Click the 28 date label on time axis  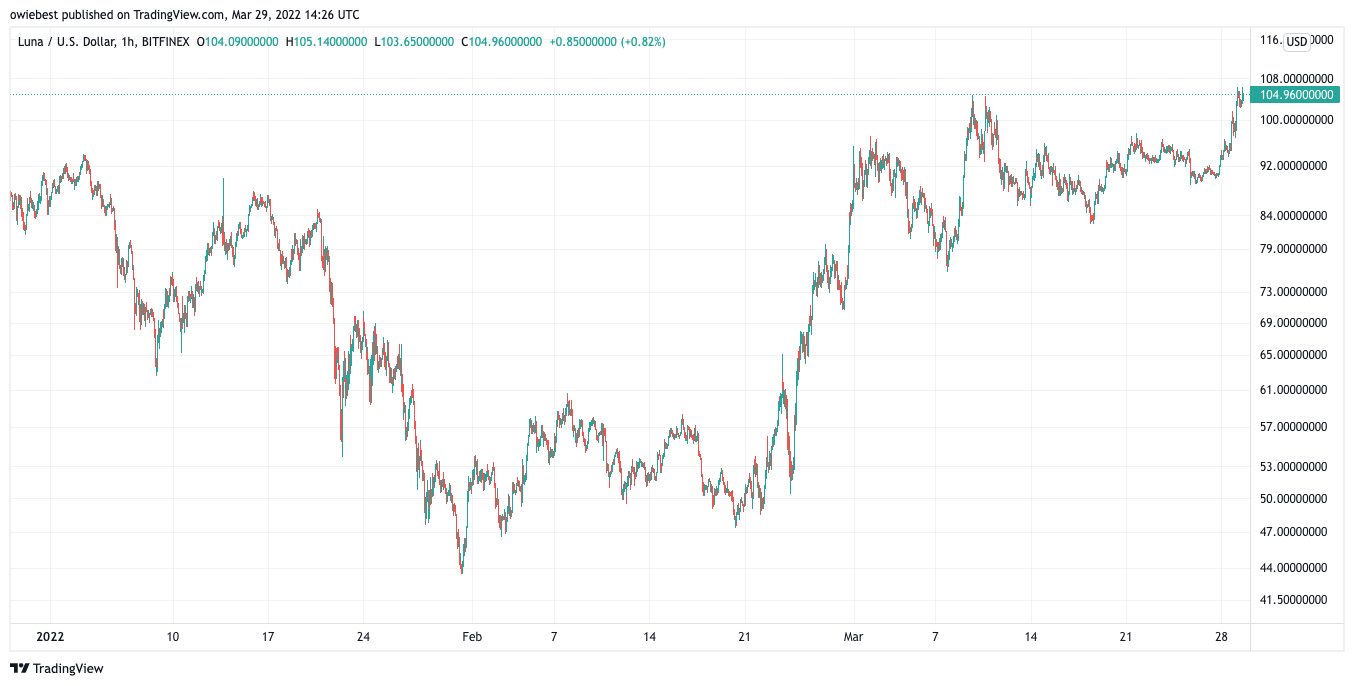click(1221, 637)
